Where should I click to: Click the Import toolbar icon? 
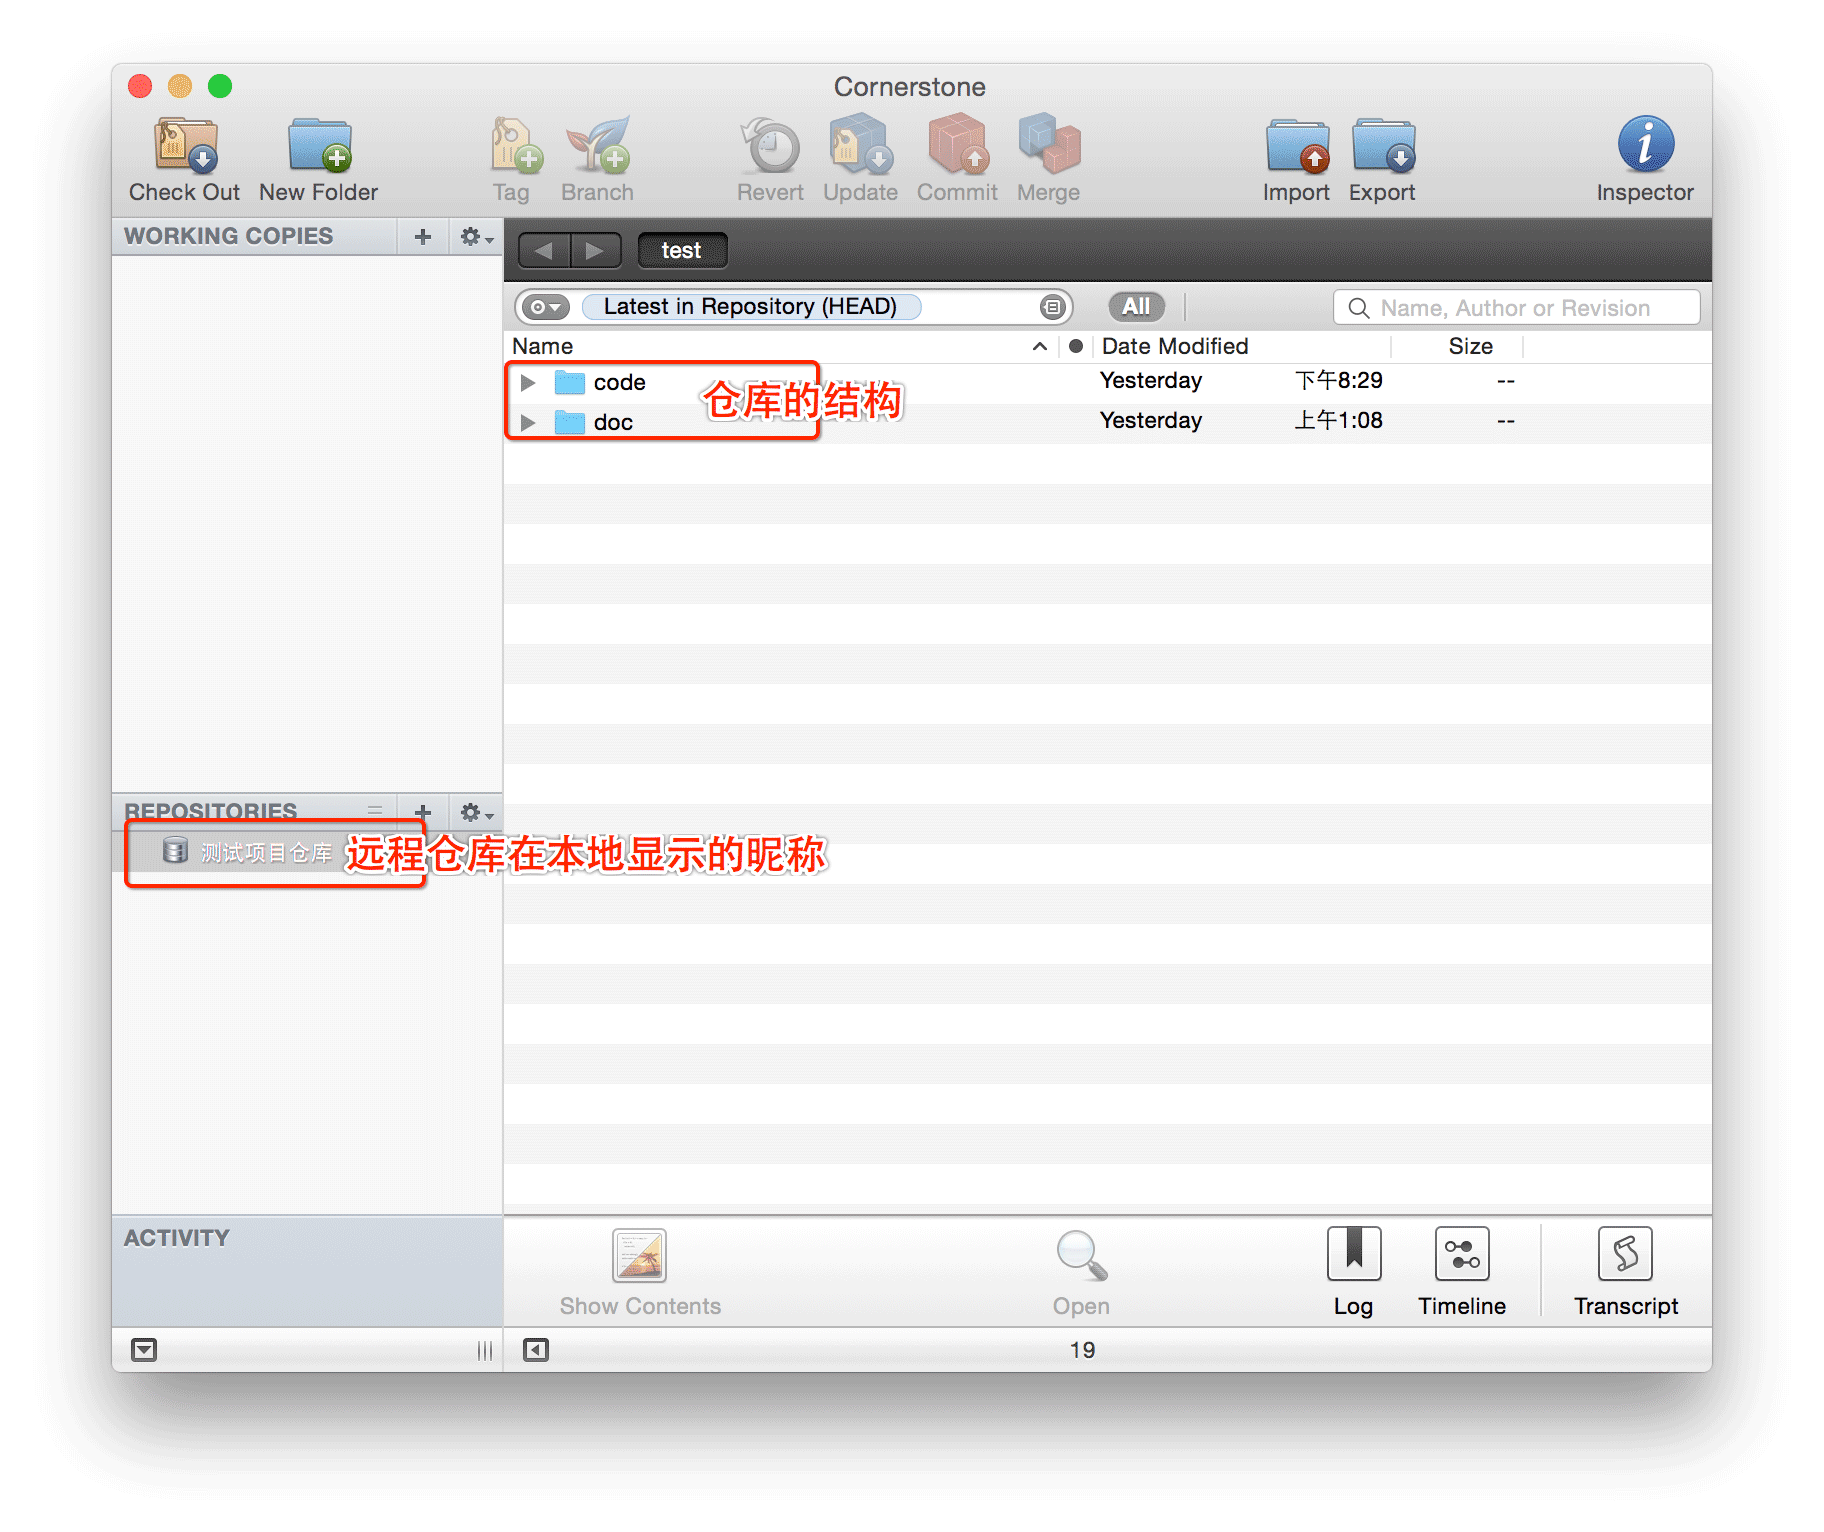click(1297, 146)
